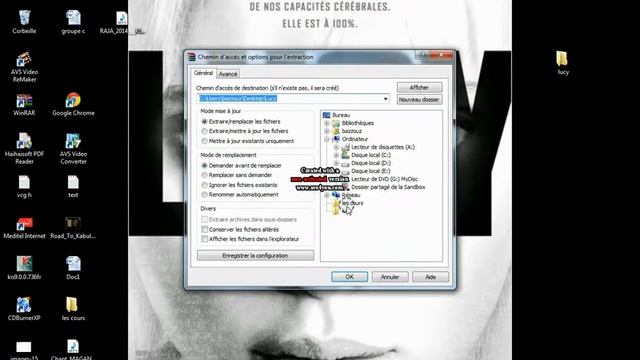This screenshot has height=360, width=640.
Task: Select les cours folder in tree
Action: point(352,203)
